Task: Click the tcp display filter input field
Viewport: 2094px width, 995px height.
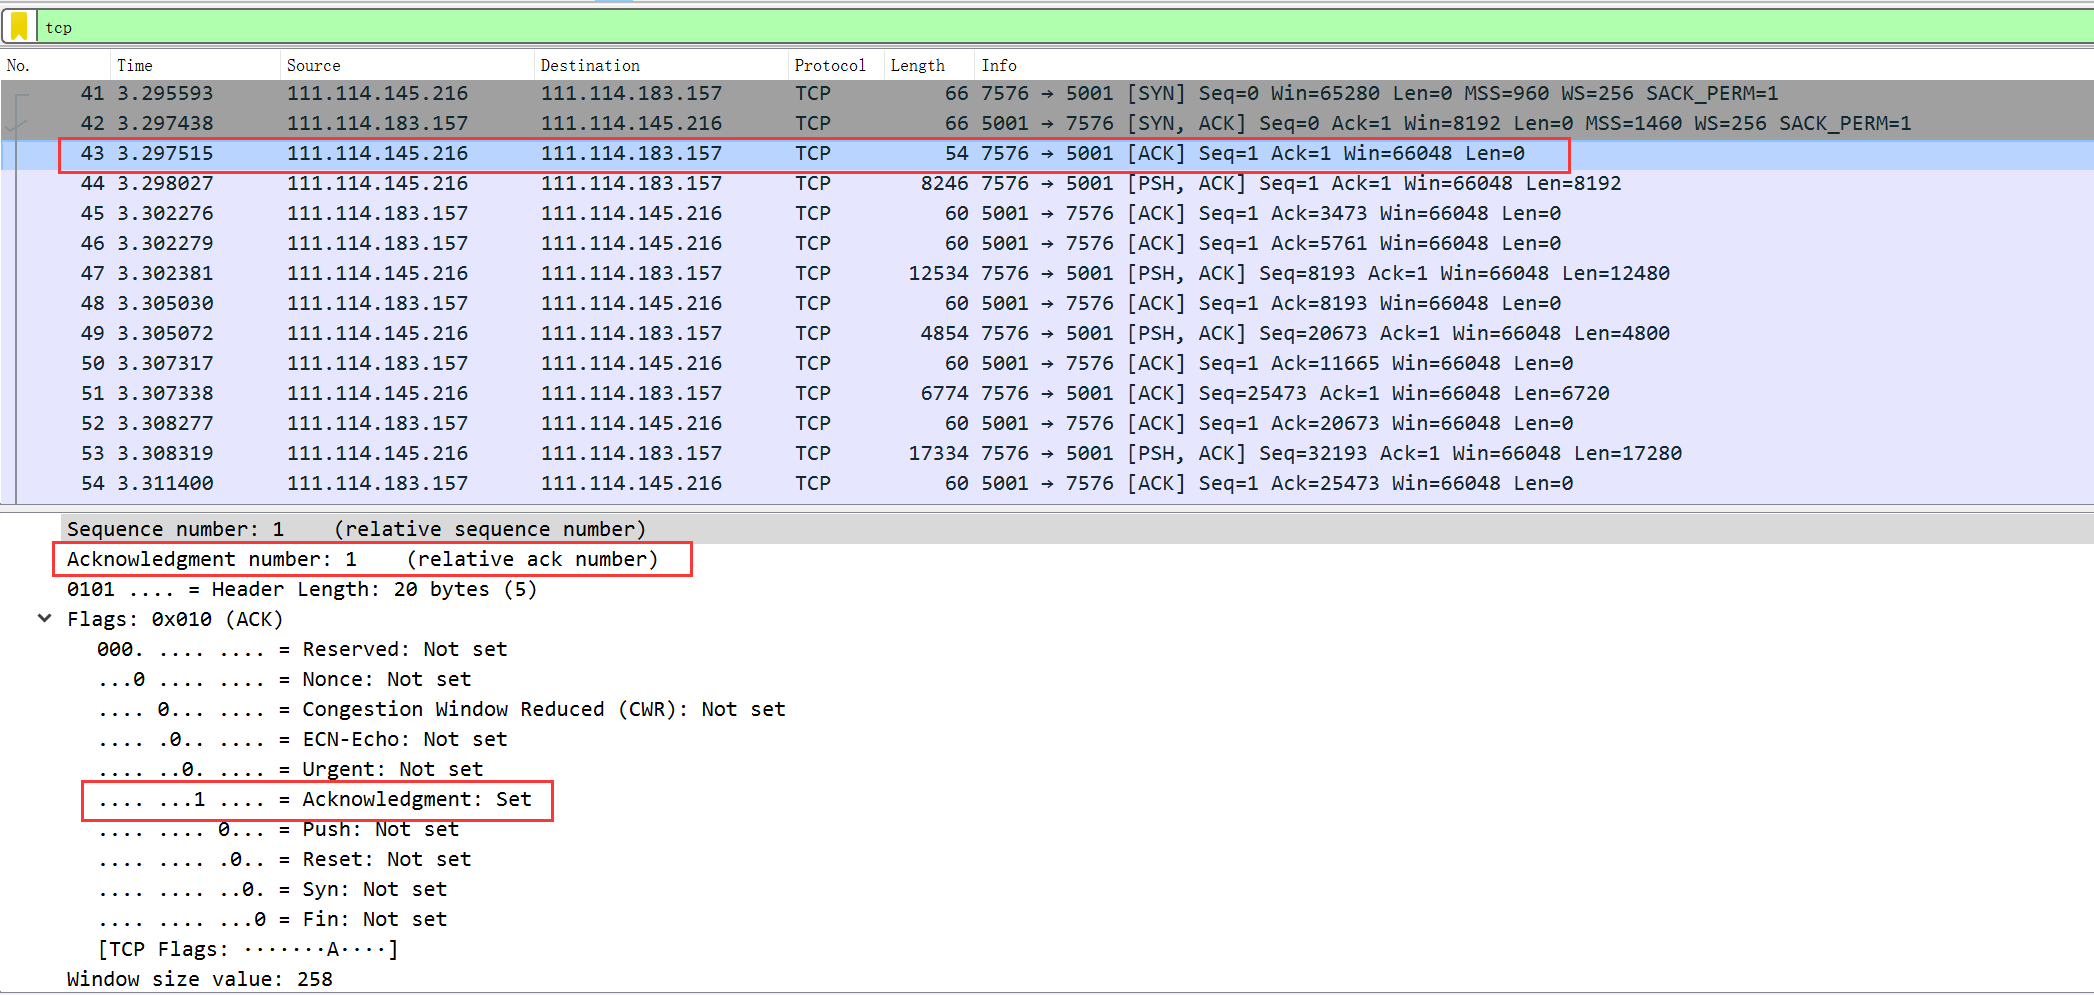Action: (x=1000, y=27)
